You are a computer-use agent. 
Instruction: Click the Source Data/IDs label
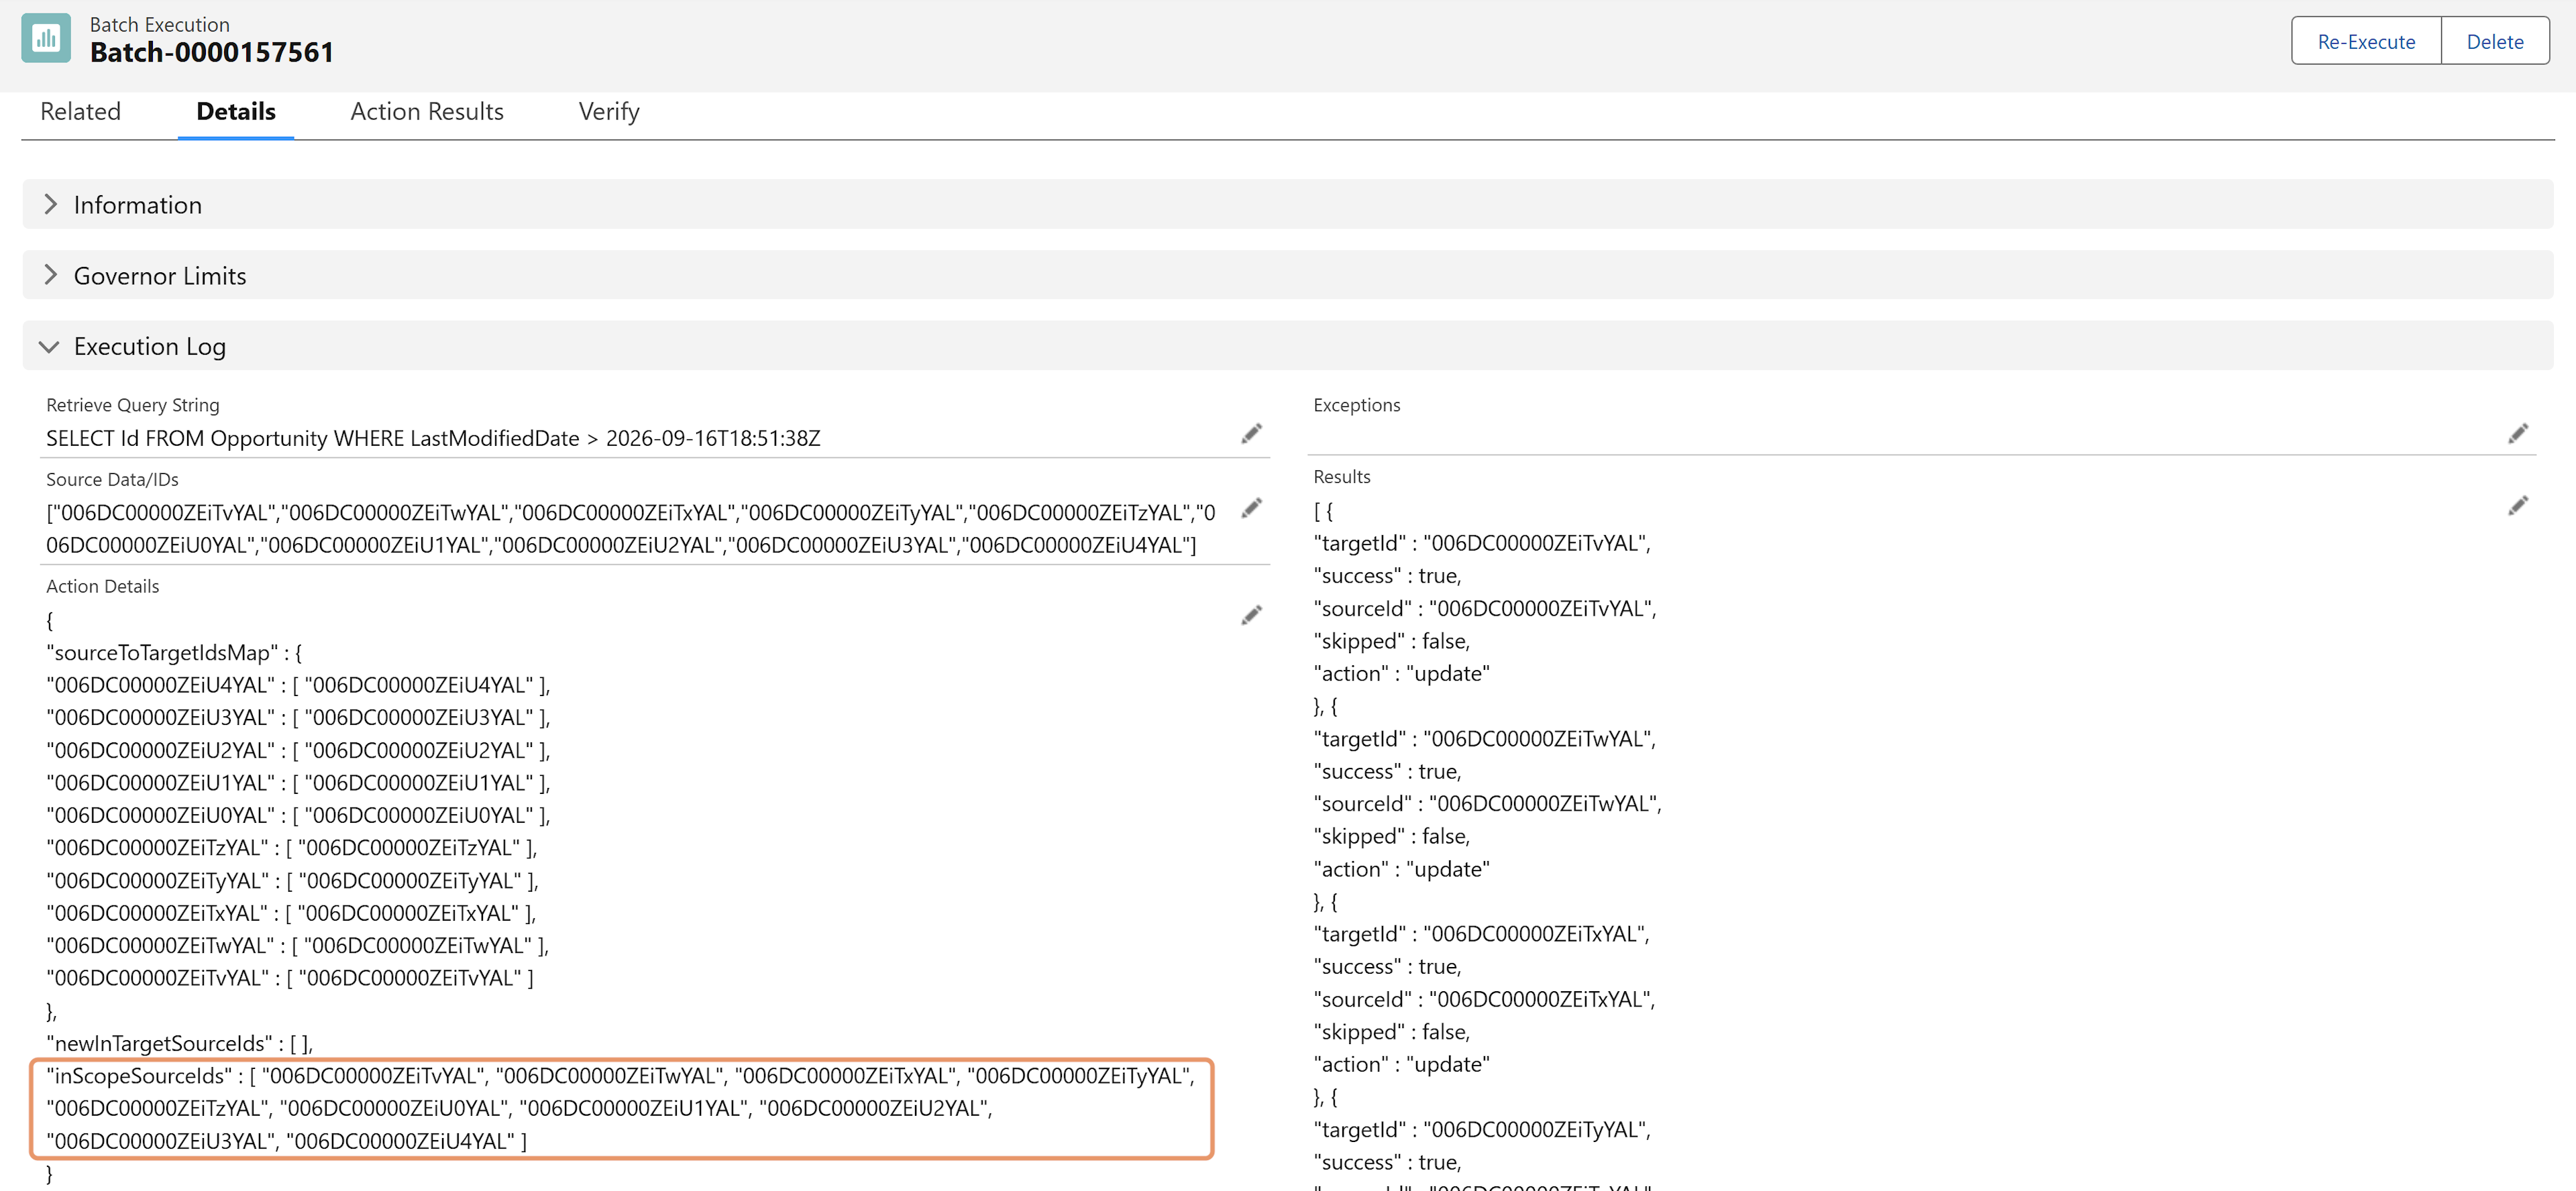point(112,480)
